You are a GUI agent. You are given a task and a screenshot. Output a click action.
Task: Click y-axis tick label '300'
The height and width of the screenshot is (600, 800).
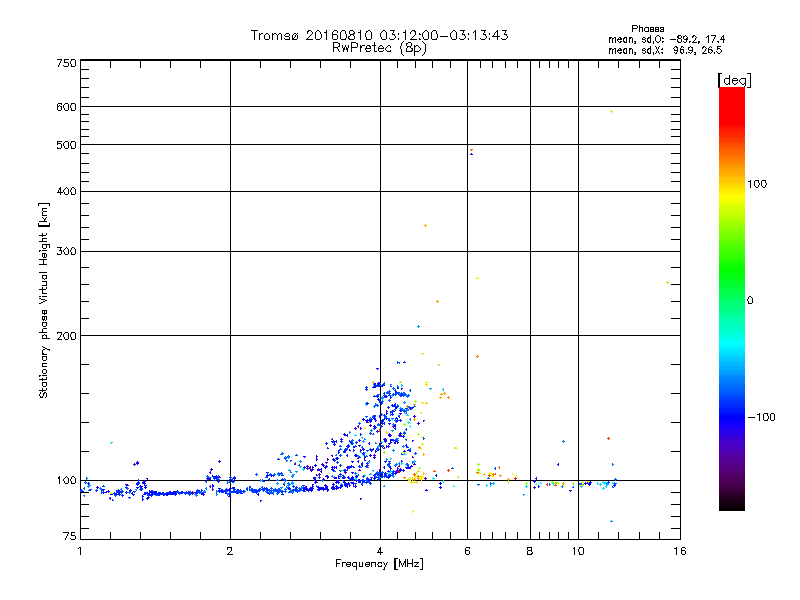point(66,251)
